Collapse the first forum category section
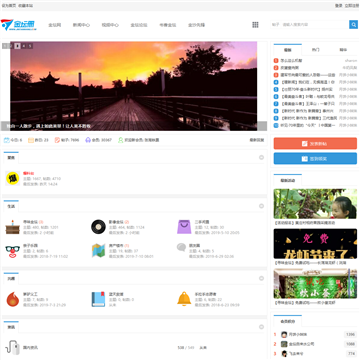The image size is (360, 360). [262, 157]
